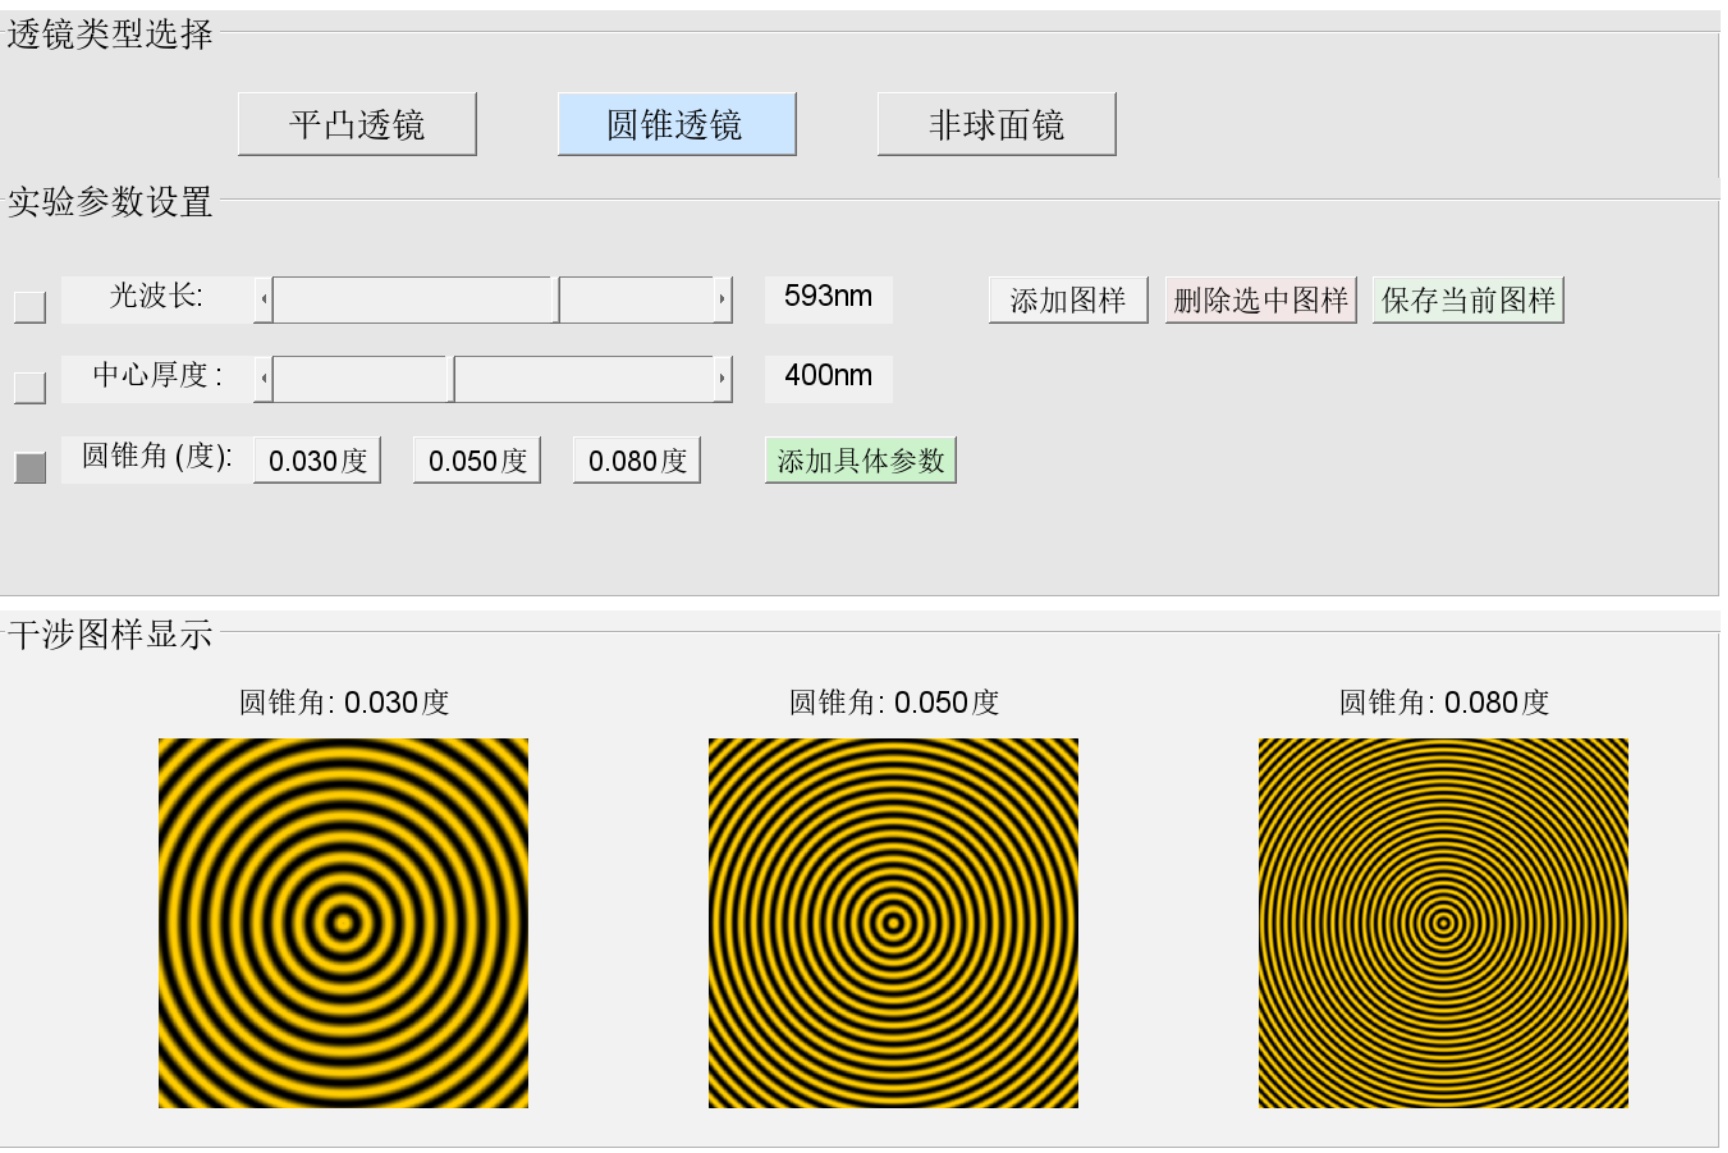
Task: Select the 非球面镜 lens type
Action: (x=996, y=124)
